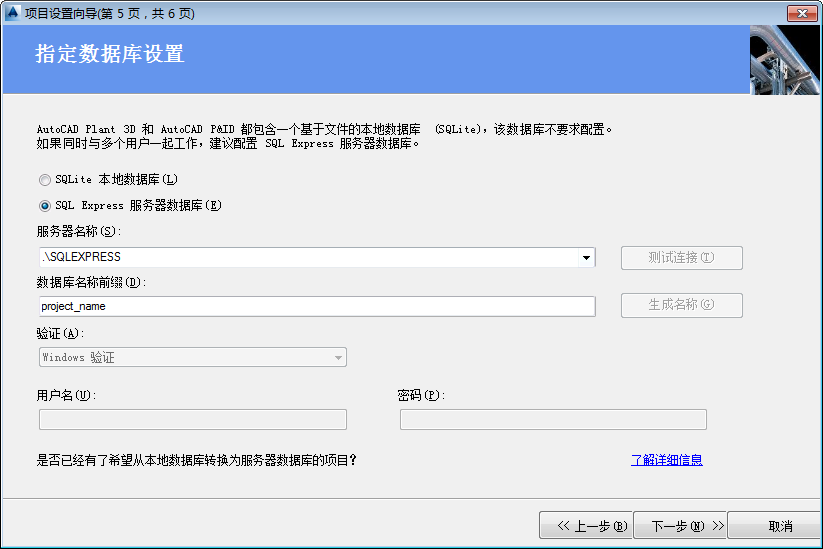Click the plant piping image in header

tap(784, 60)
